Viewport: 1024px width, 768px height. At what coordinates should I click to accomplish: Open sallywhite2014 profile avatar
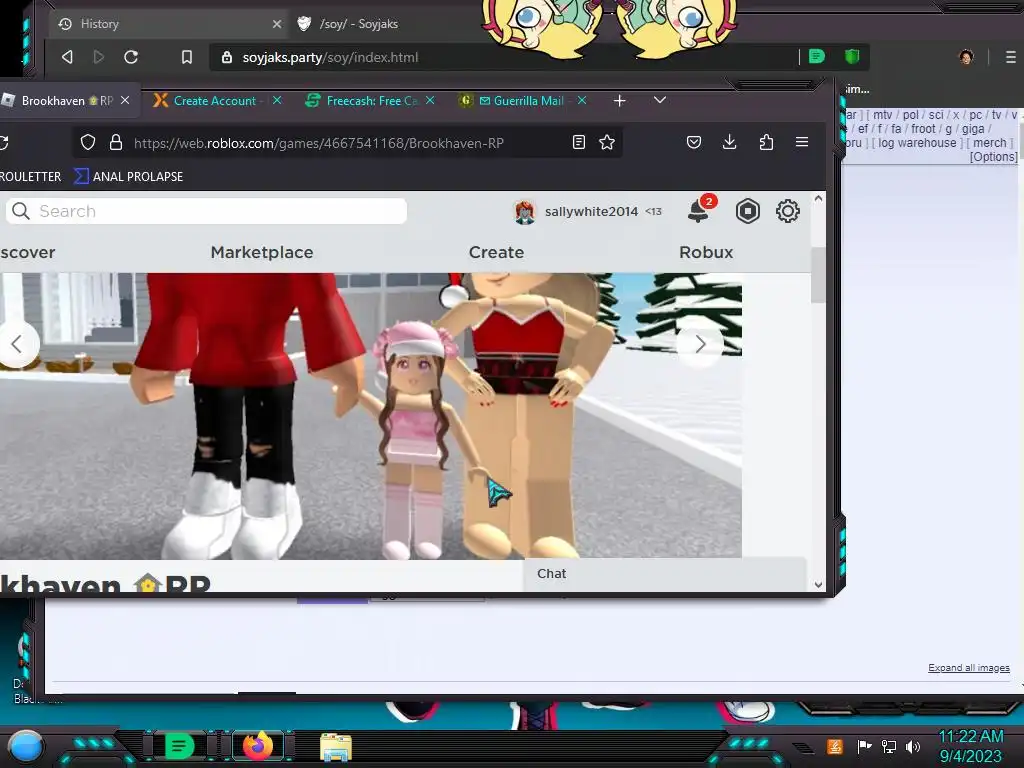(524, 212)
